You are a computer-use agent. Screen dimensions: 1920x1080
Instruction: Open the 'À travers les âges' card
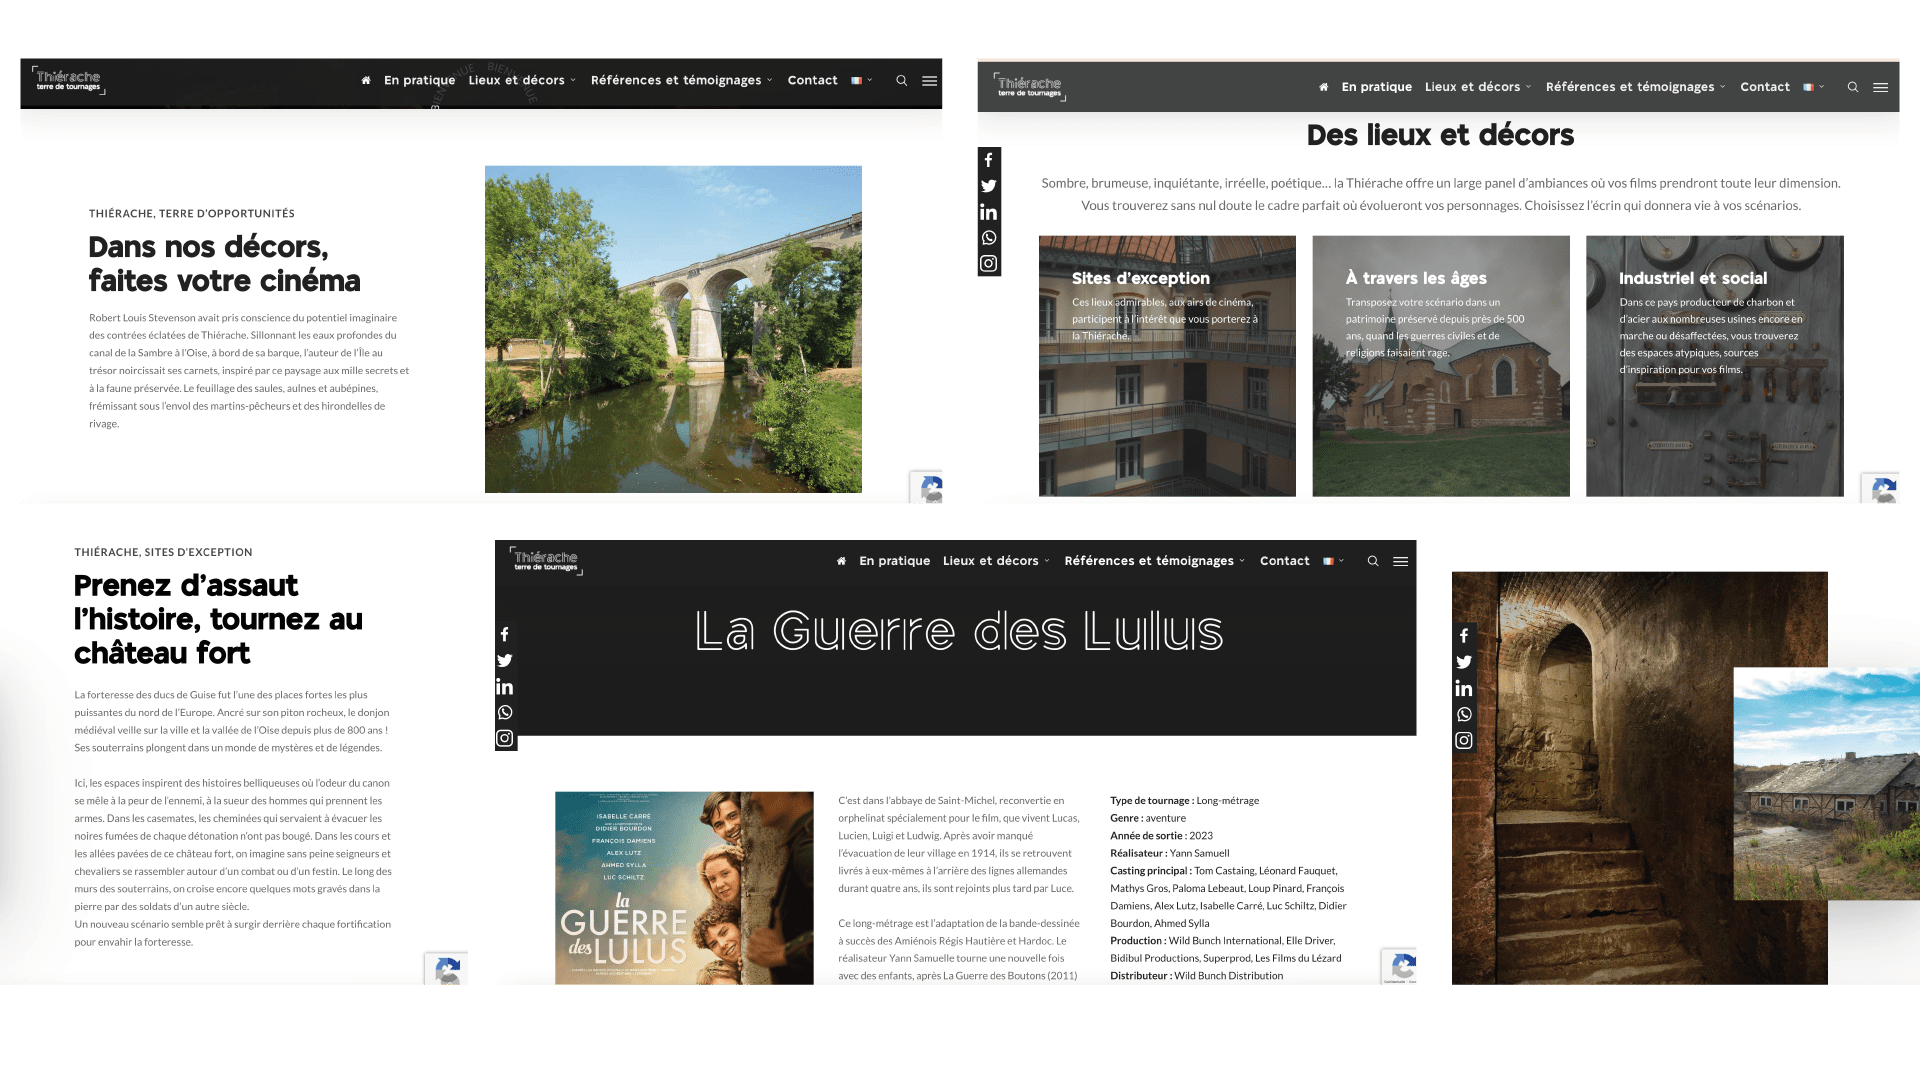(x=1441, y=366)
